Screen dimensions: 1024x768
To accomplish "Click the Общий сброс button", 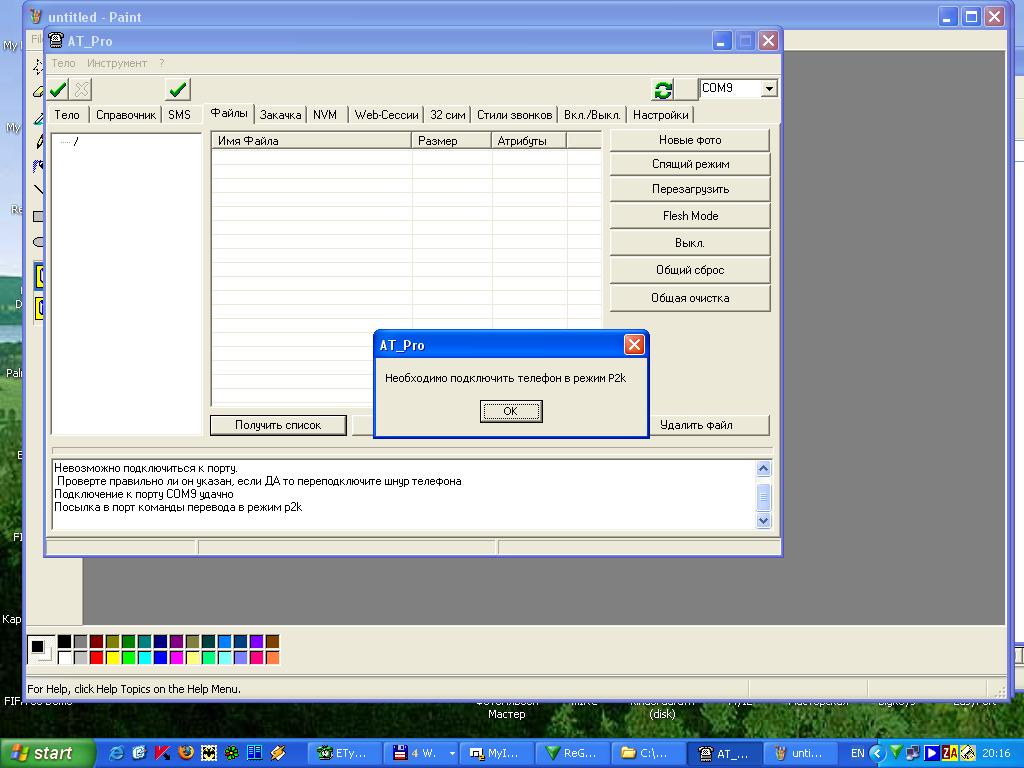I will click(x=690, y=270).
